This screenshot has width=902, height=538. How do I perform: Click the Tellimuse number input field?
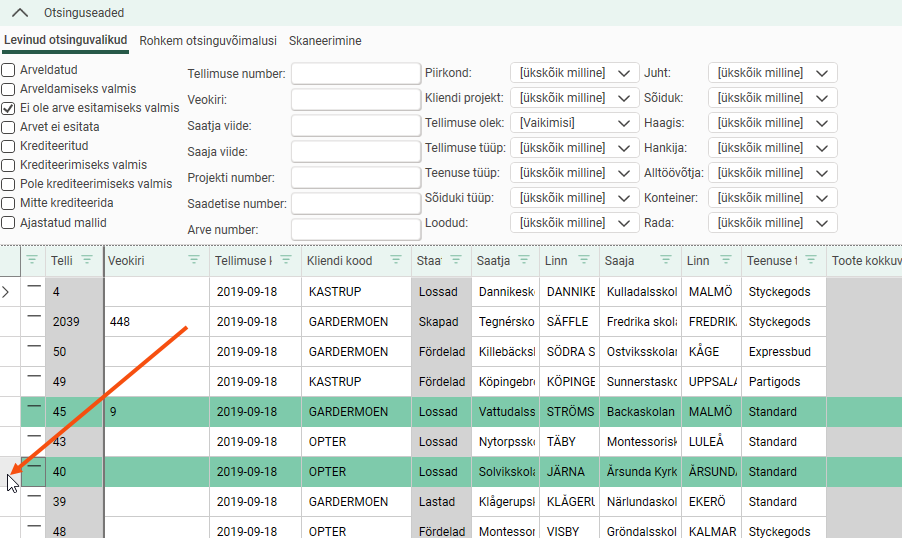click(355, 74)
